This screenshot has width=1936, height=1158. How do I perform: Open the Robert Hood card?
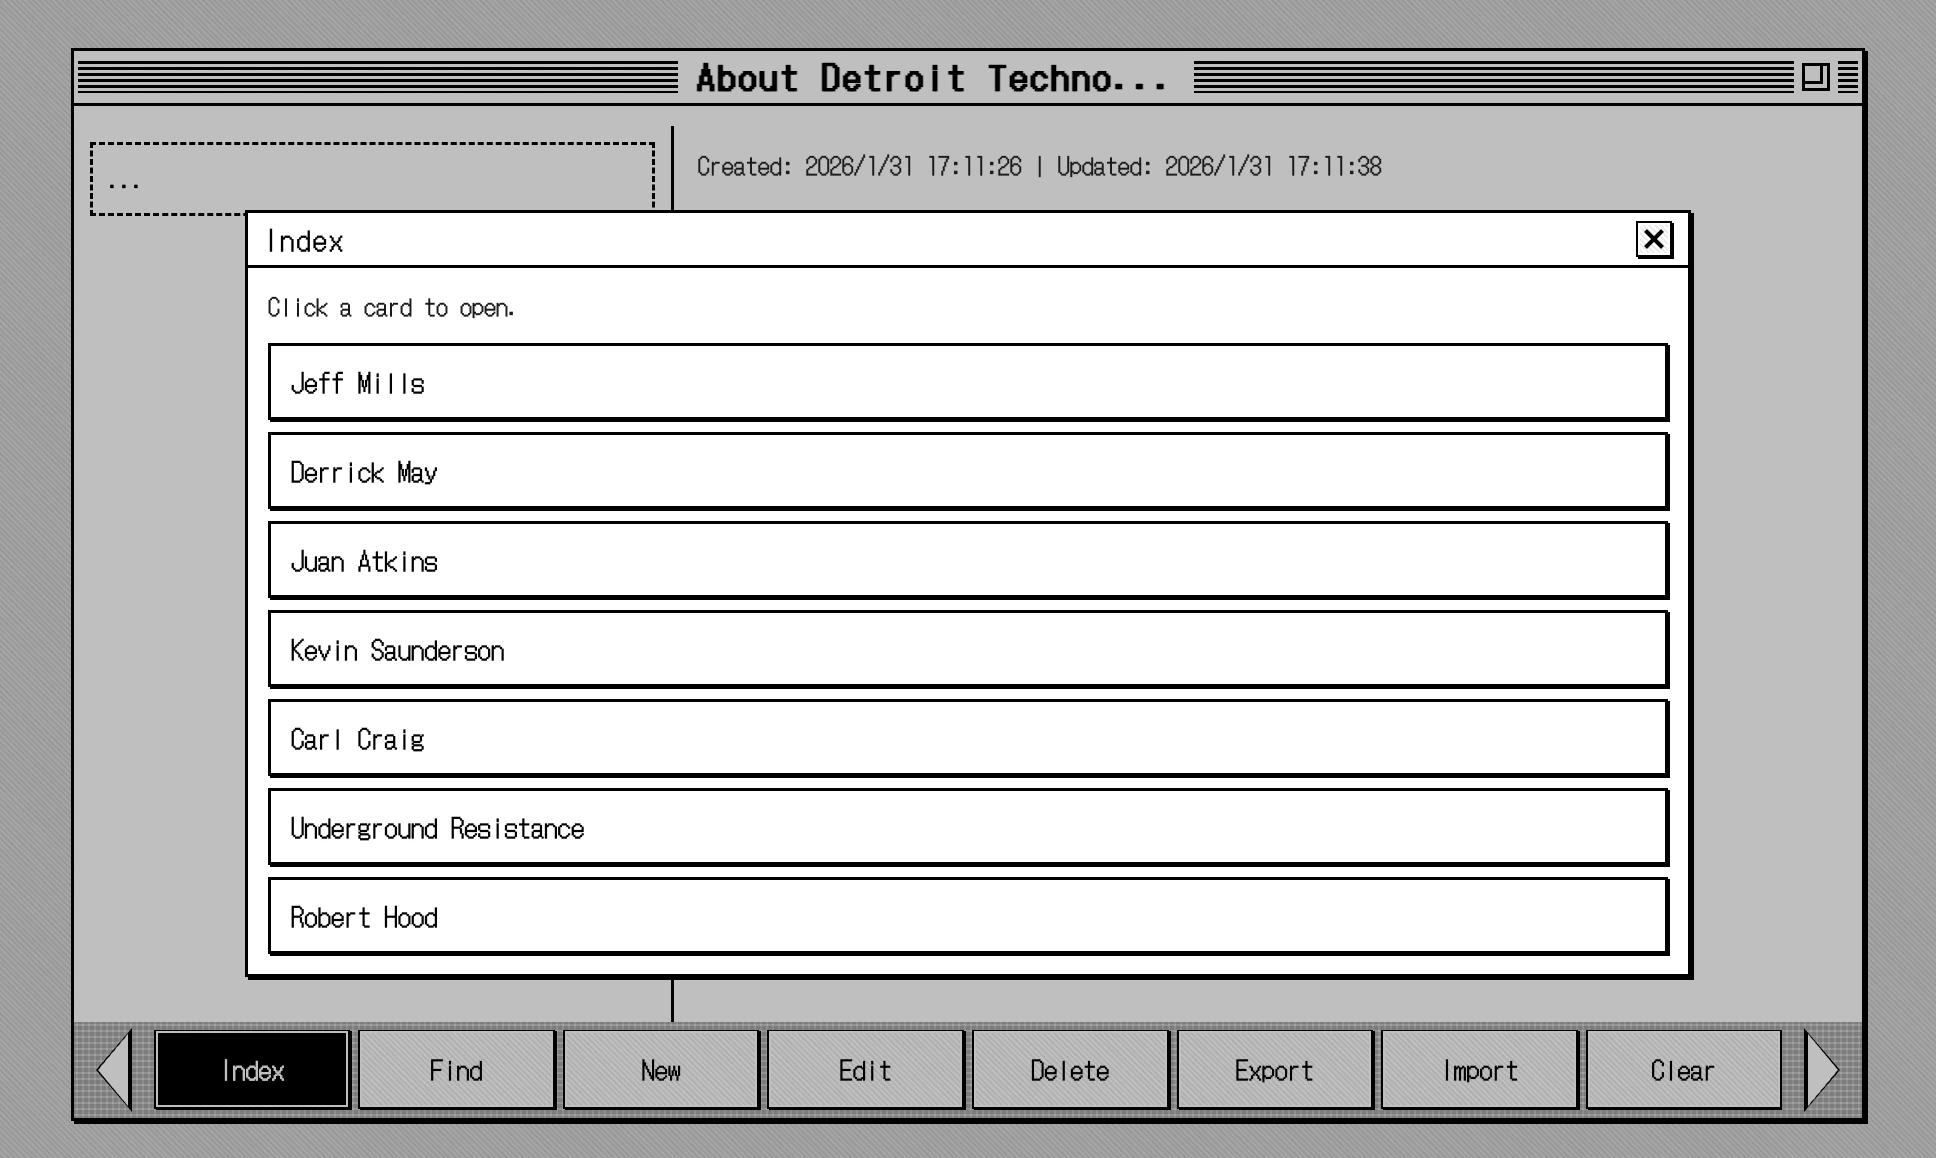tap(968, 916)
